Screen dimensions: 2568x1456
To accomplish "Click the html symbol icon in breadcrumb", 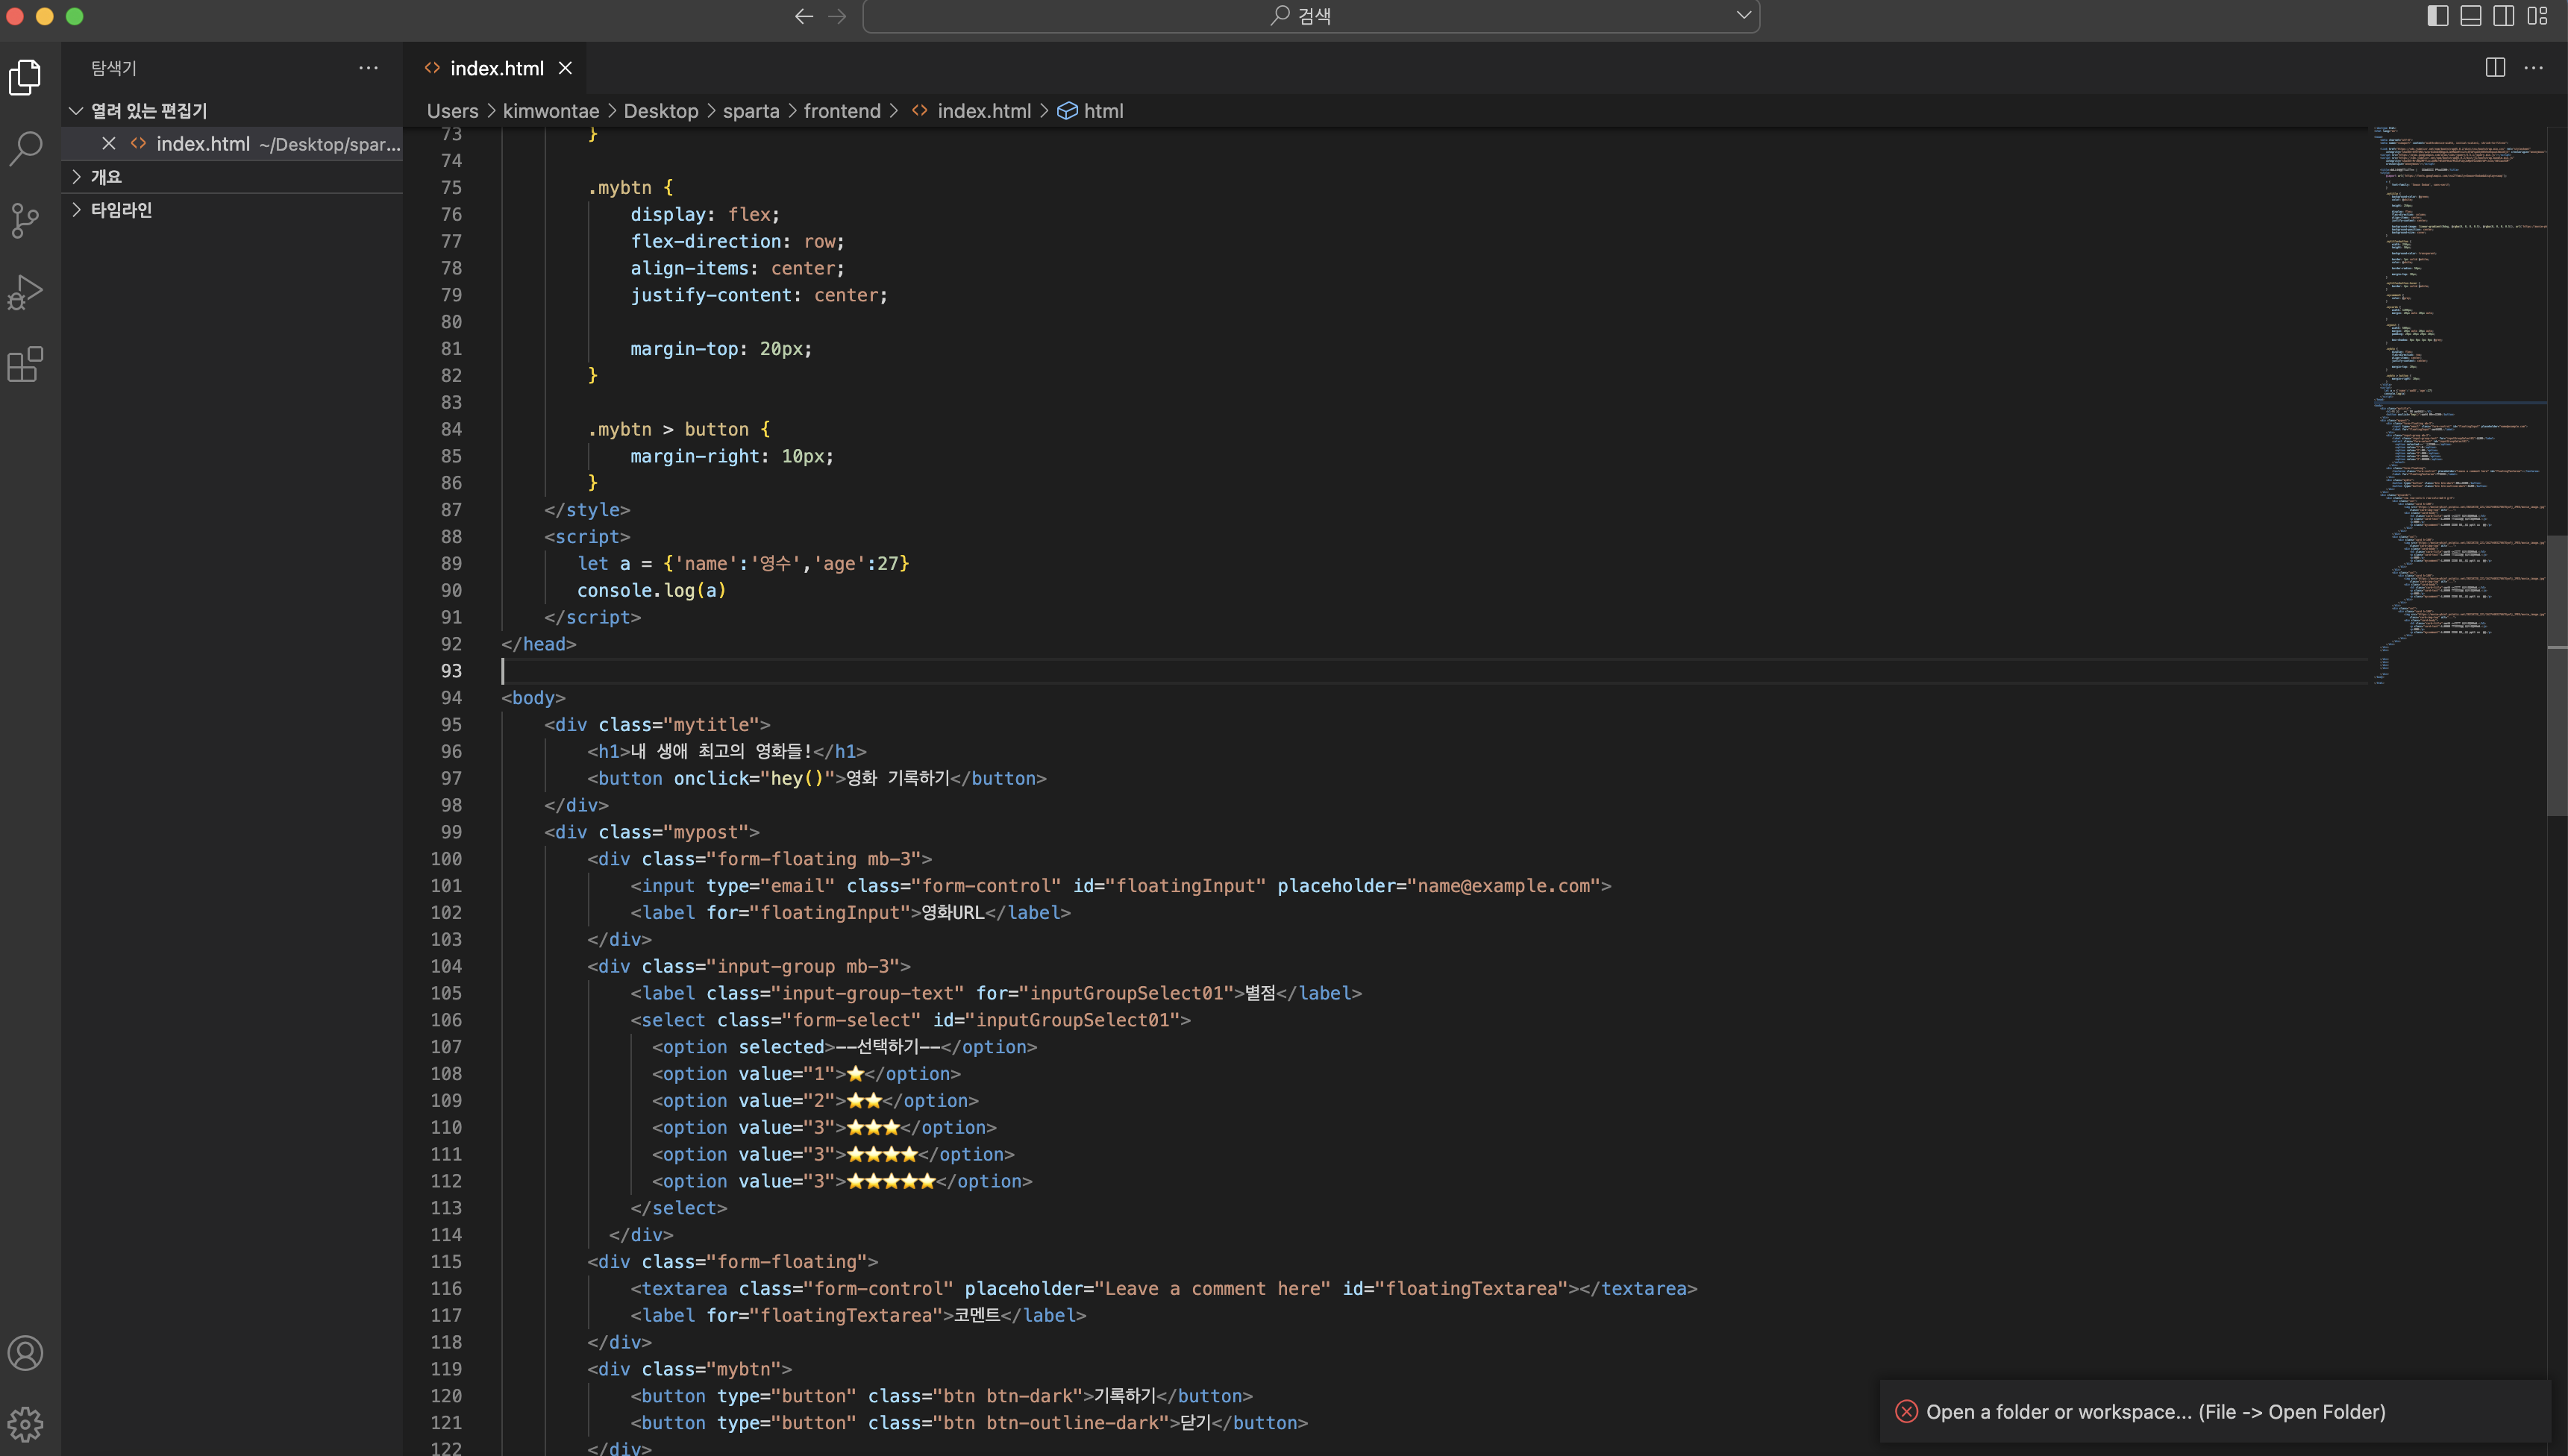I will pyautogui.click(x=1067, y=111).
